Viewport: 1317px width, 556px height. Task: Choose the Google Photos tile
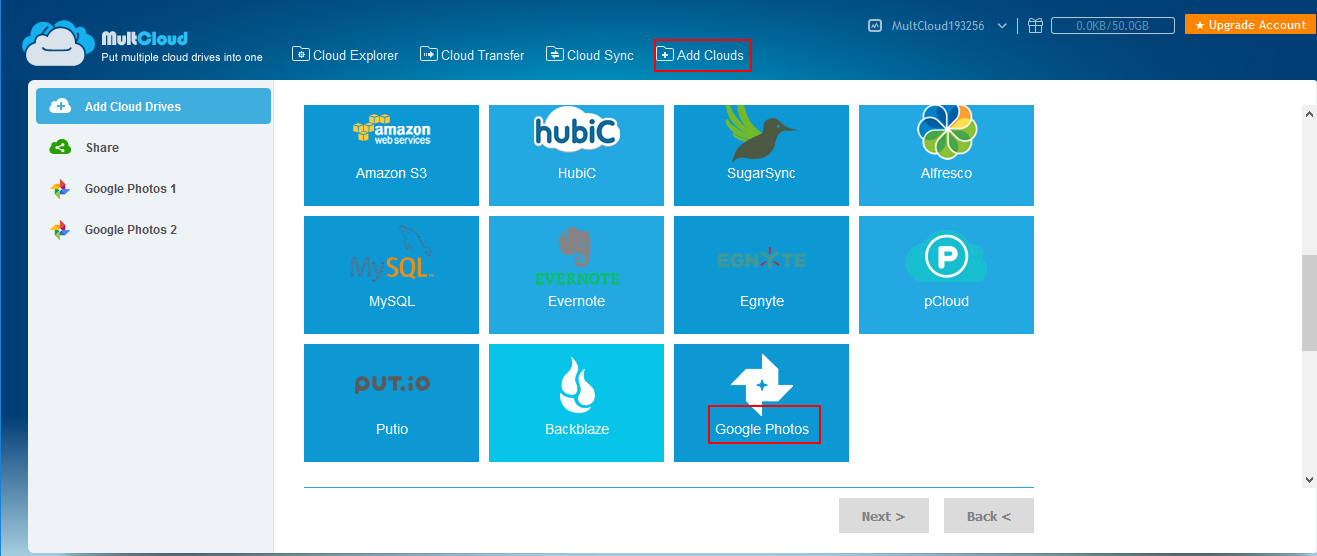click(x=761, y=403)
